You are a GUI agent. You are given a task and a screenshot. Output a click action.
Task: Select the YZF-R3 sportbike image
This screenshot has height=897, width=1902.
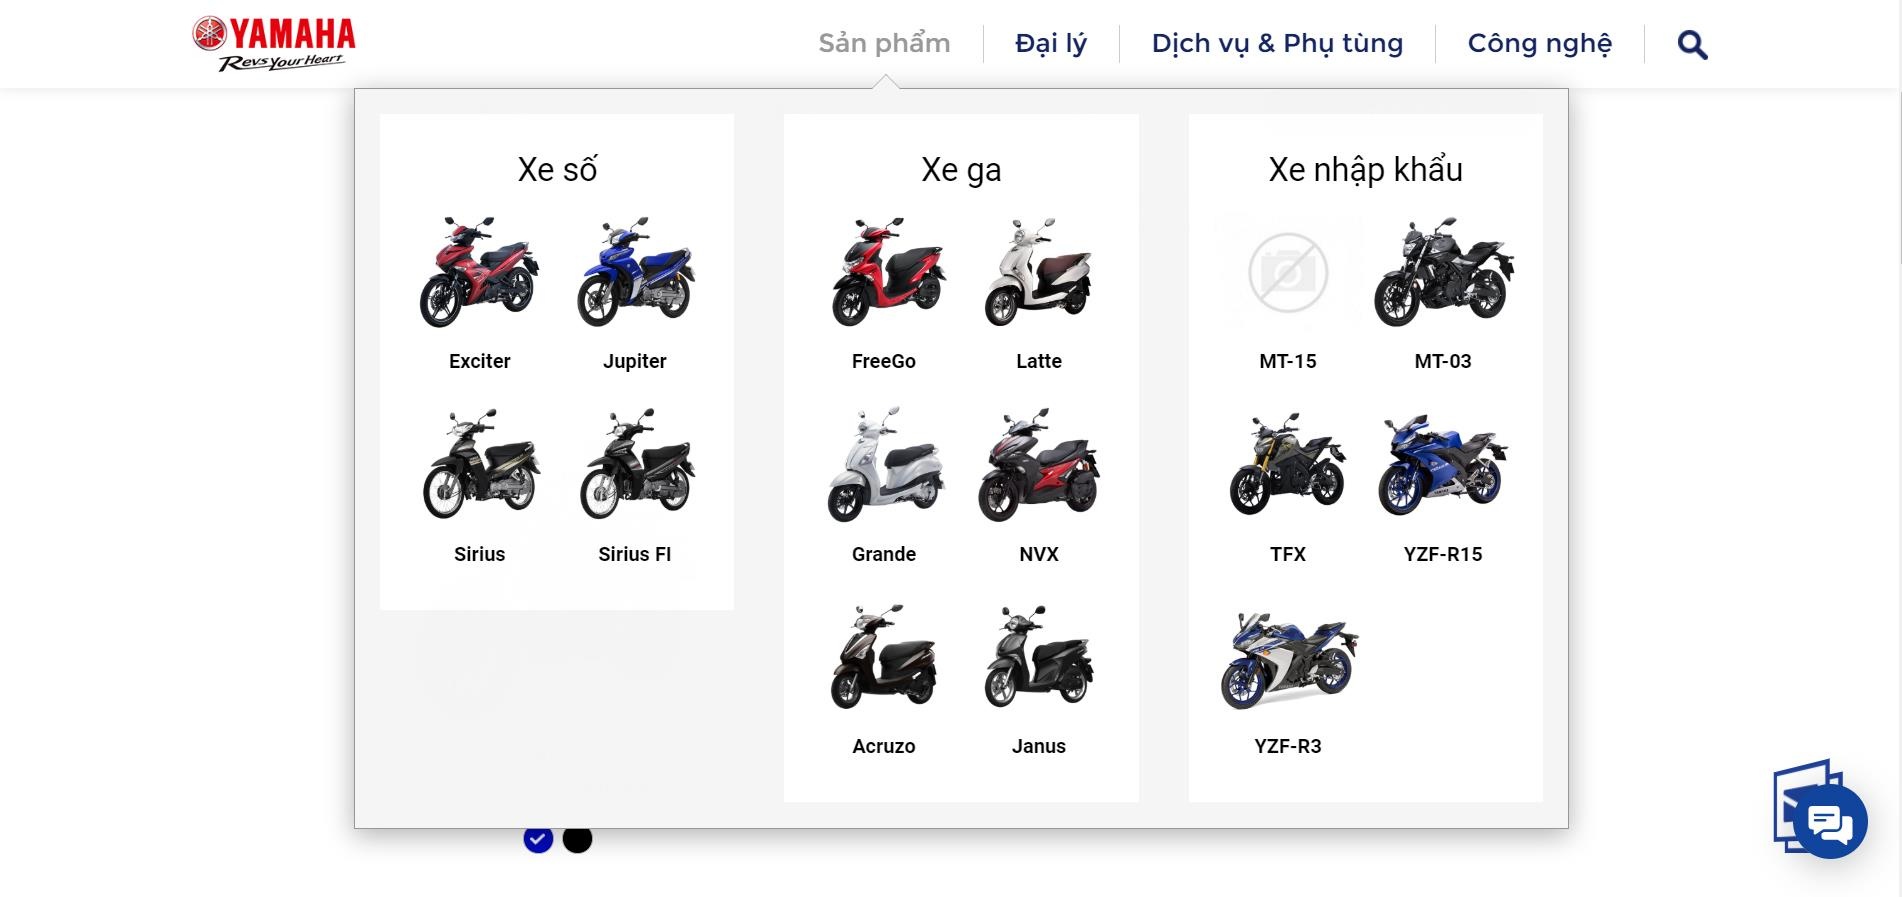[x=1288, y=660]
